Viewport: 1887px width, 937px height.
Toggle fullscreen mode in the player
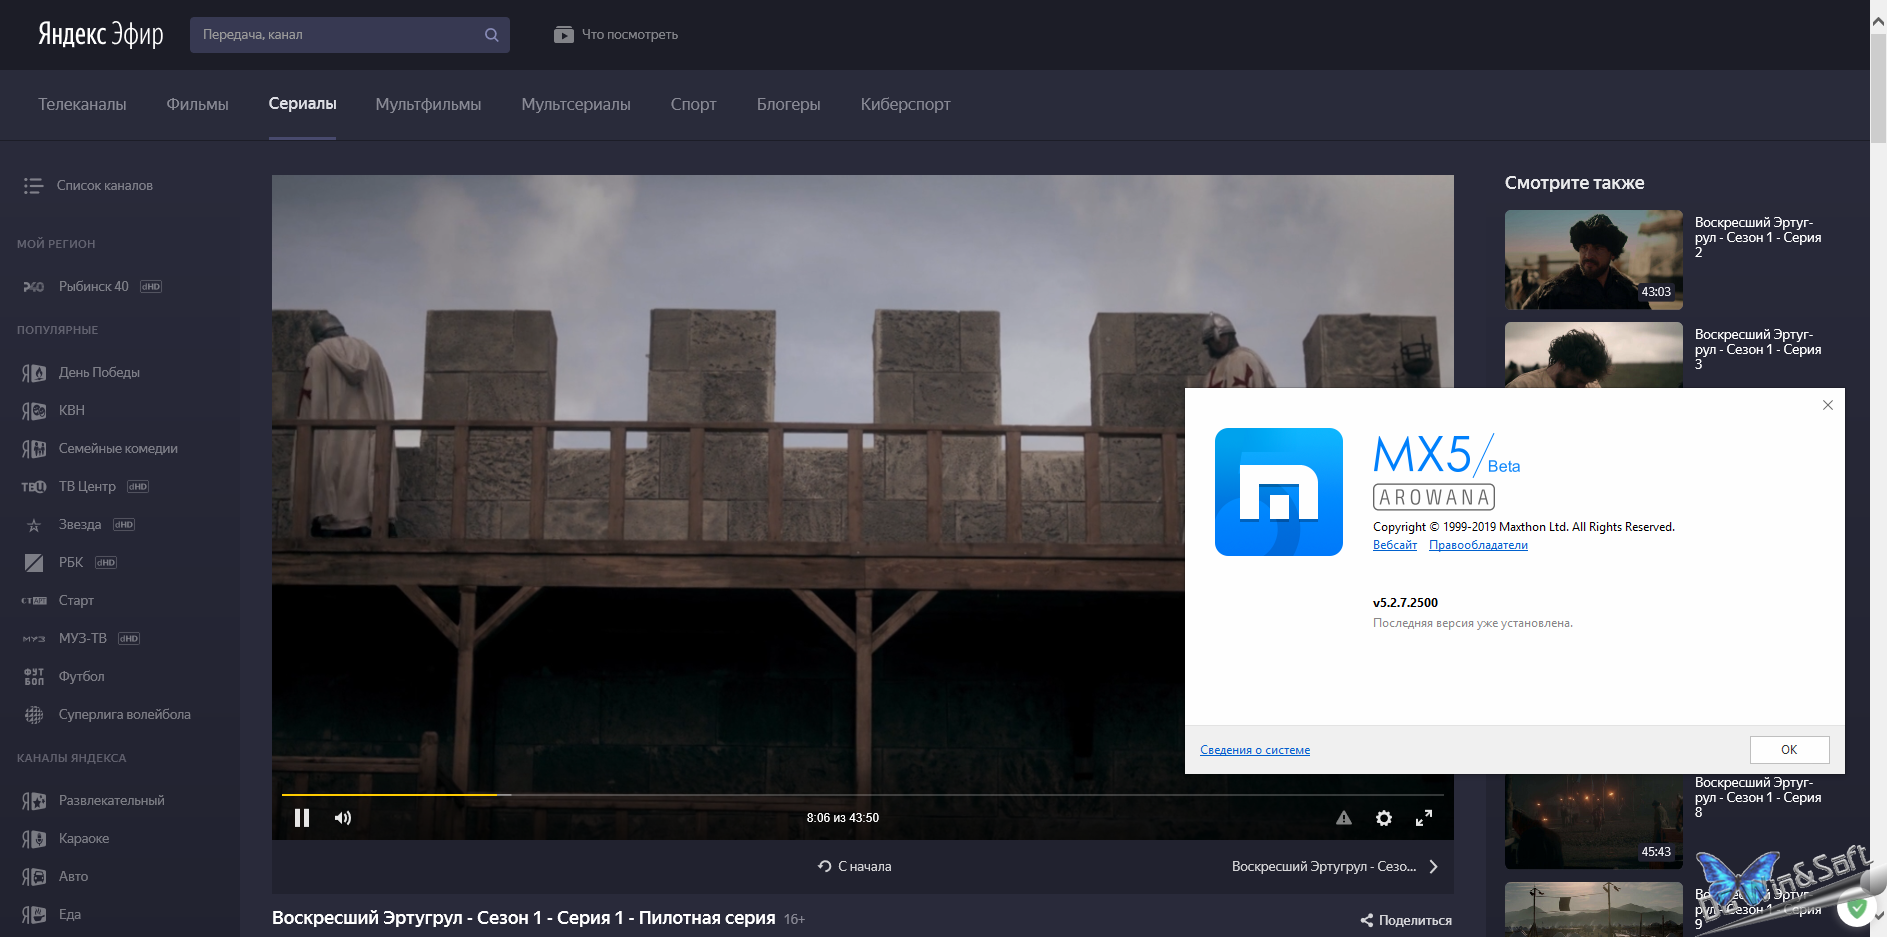(x=1424, y=818)
